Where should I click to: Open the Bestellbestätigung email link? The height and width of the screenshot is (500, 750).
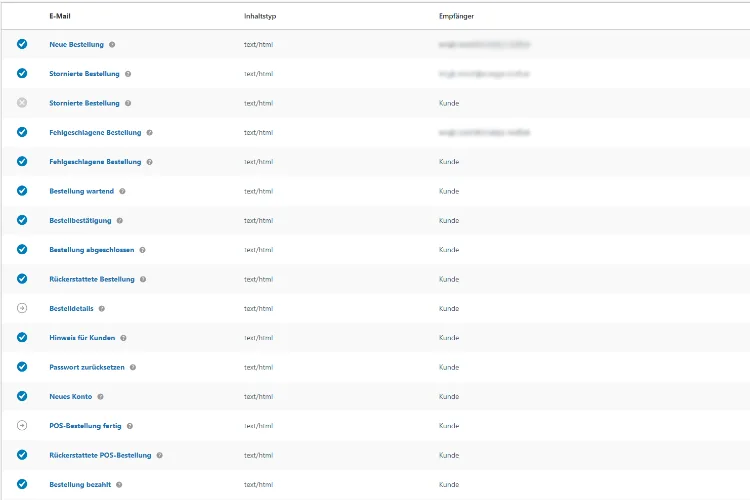click(80, 221)
